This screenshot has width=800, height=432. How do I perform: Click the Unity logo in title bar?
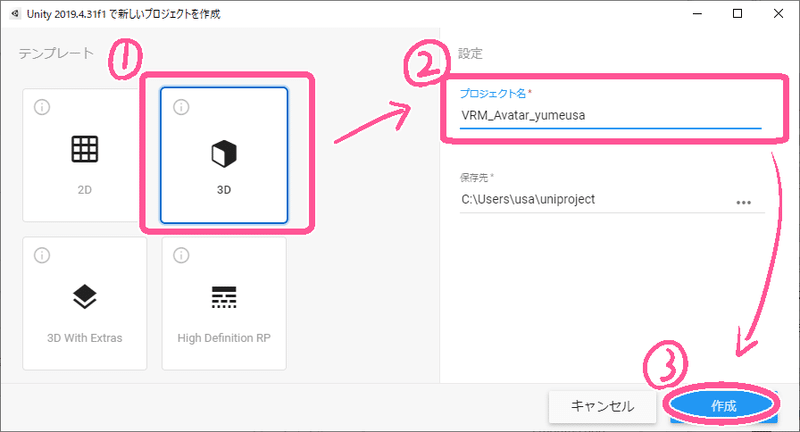[x=15, y=14]
